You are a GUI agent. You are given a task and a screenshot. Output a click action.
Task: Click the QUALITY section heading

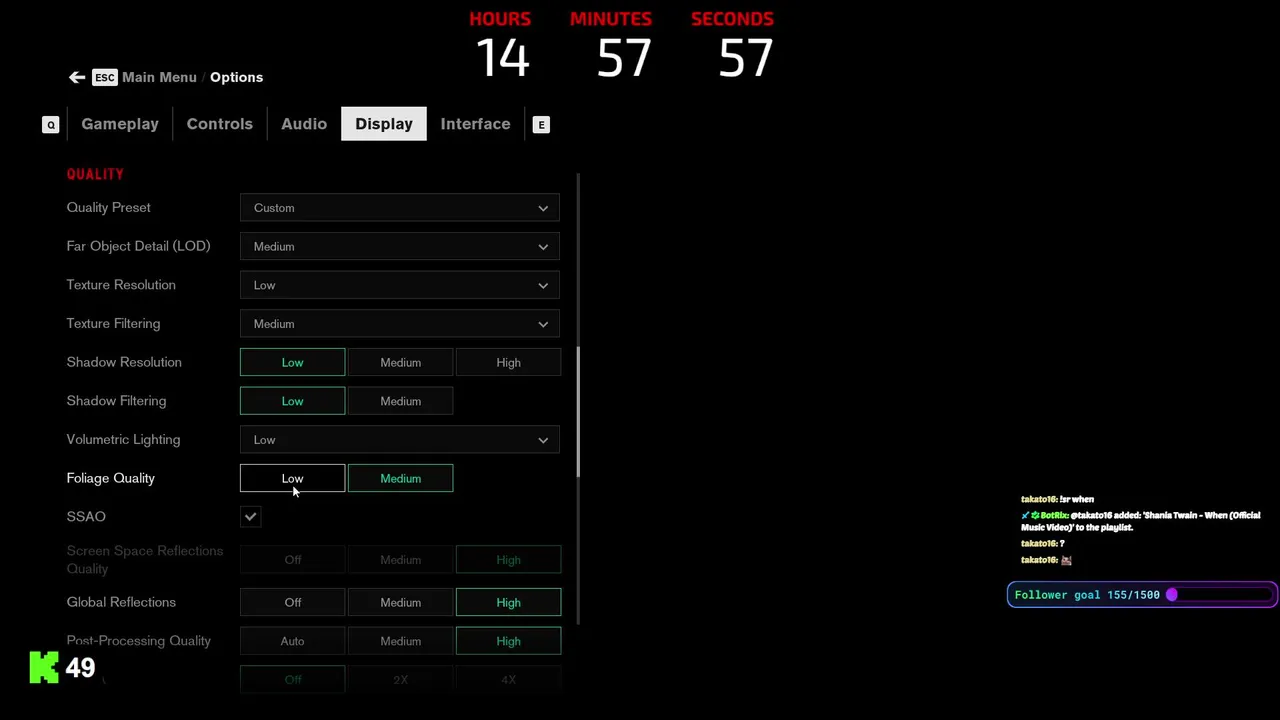coord(95,174)
